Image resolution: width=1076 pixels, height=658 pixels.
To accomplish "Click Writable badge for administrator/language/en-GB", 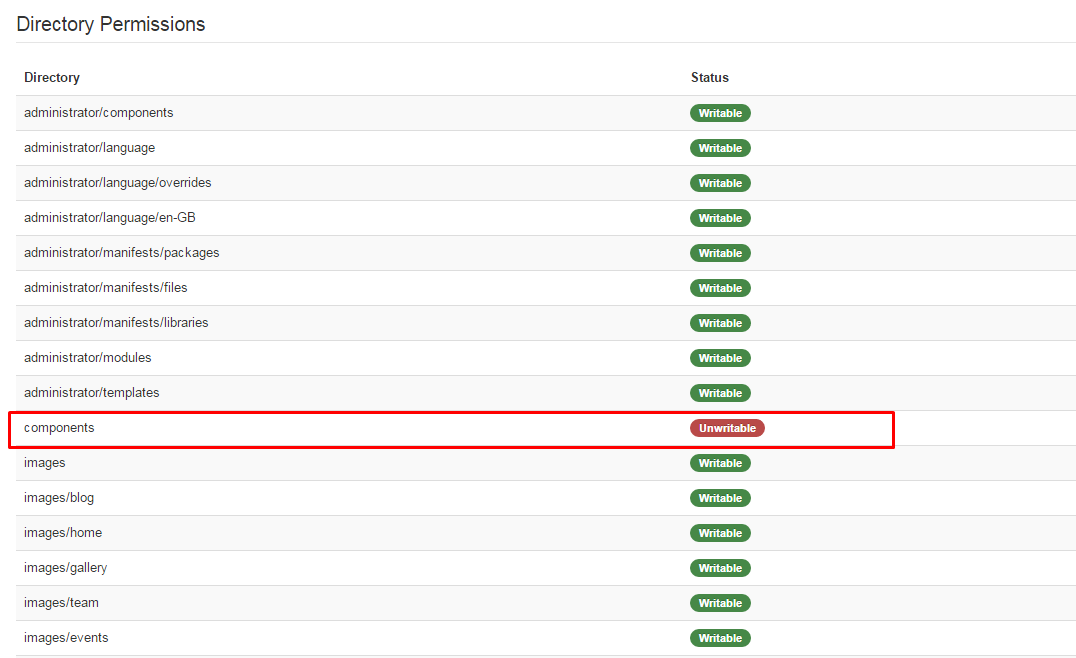I will 720,218.
